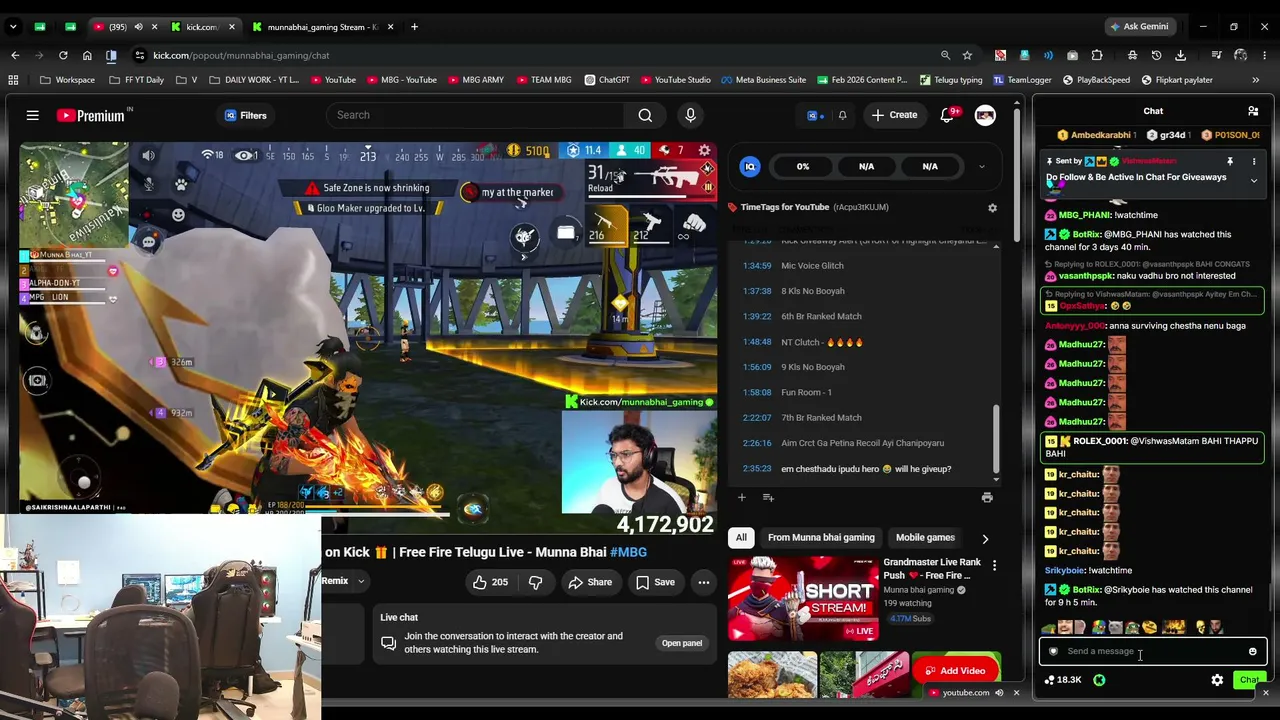Expand the IQ stats panel chevron
The width and height of the screenshot is (1280, 720).
pyautogui.click(x=981, y=167)
